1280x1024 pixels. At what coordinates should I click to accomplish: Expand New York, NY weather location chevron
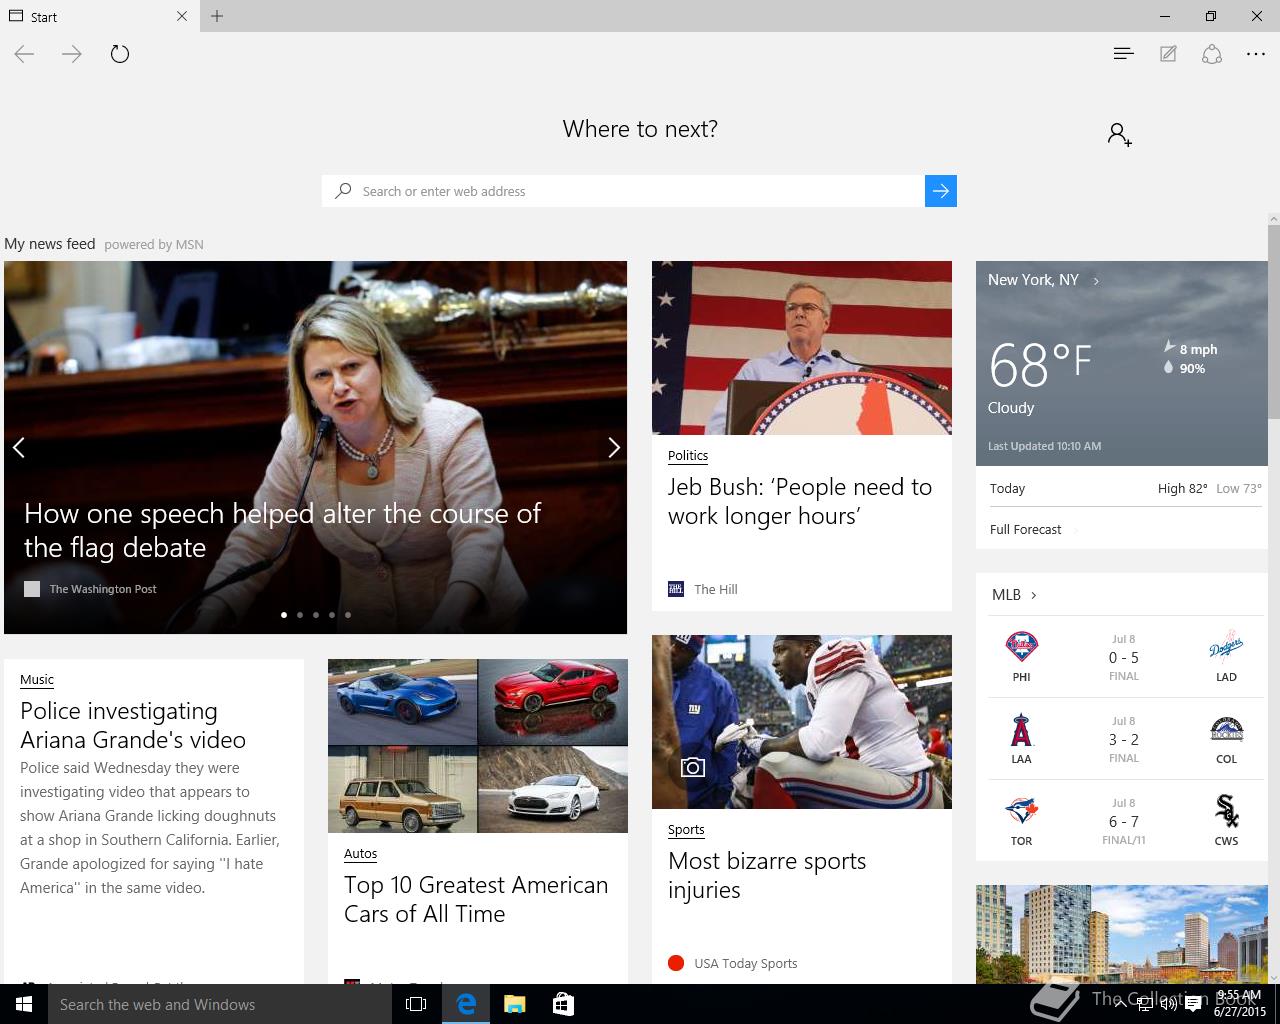pos(1096,281)
